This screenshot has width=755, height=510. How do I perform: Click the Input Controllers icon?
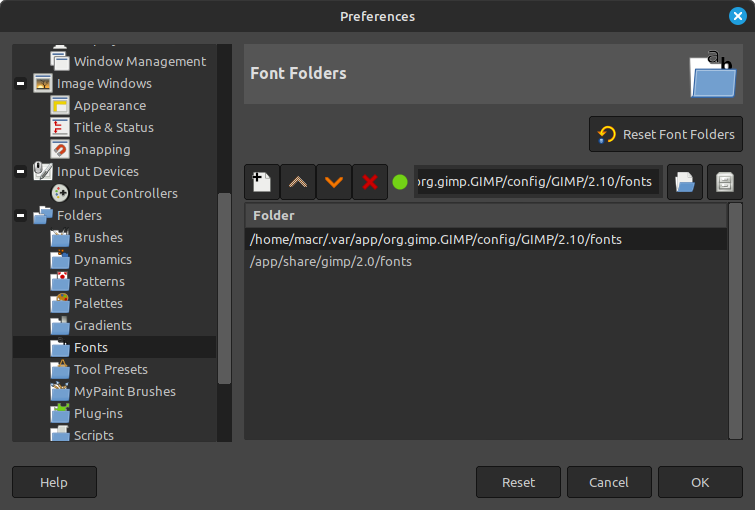60,193
